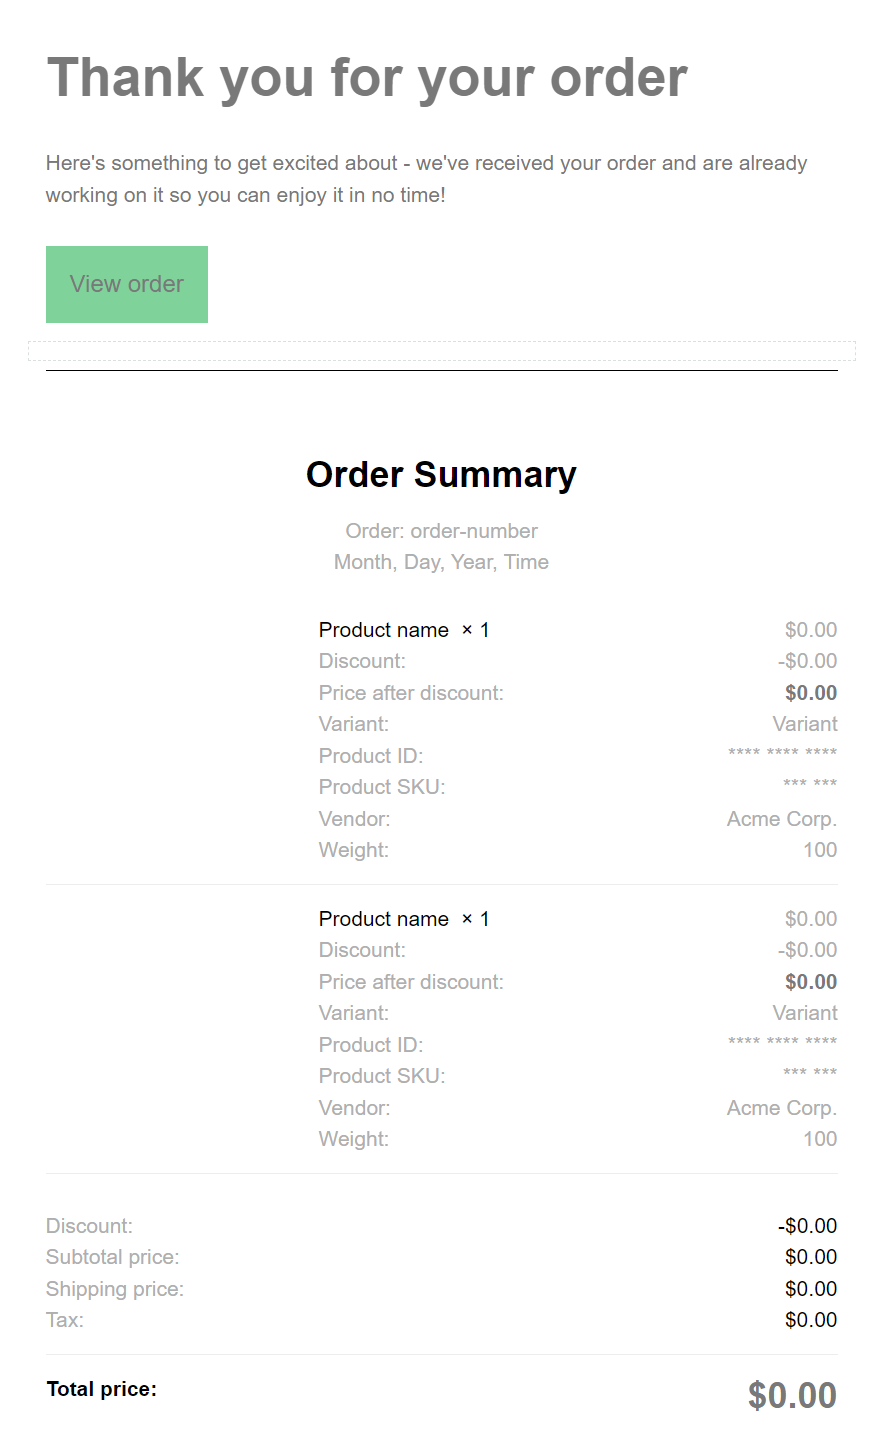Click the masked Product ID of first item
Image resolution: width=883 pixels, height=1434 pixels.
click(783, 753)
